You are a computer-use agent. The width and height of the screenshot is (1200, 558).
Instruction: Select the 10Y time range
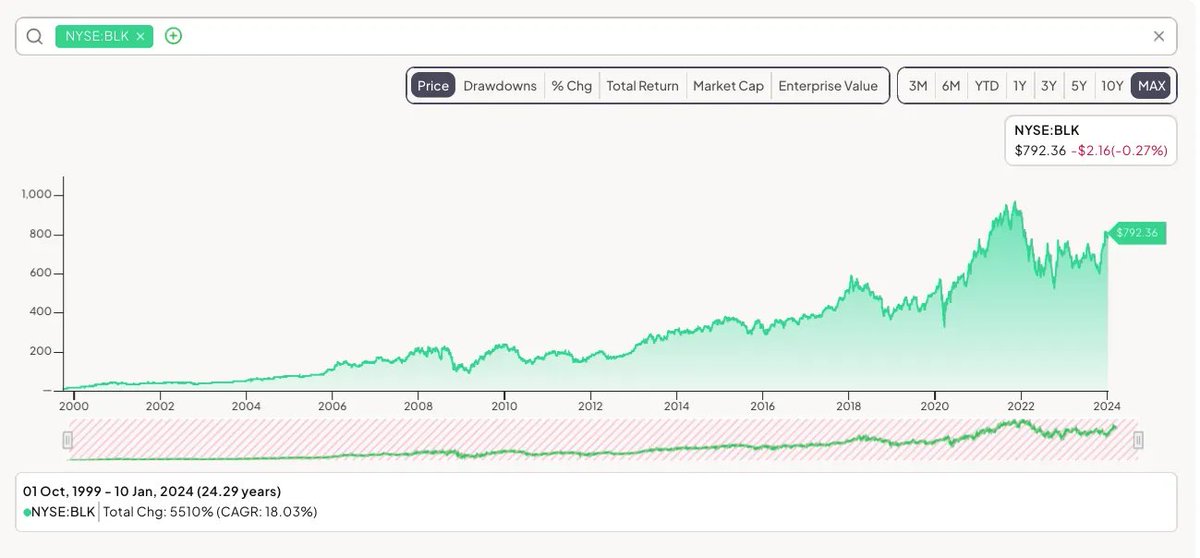(x=1112, y=86)
